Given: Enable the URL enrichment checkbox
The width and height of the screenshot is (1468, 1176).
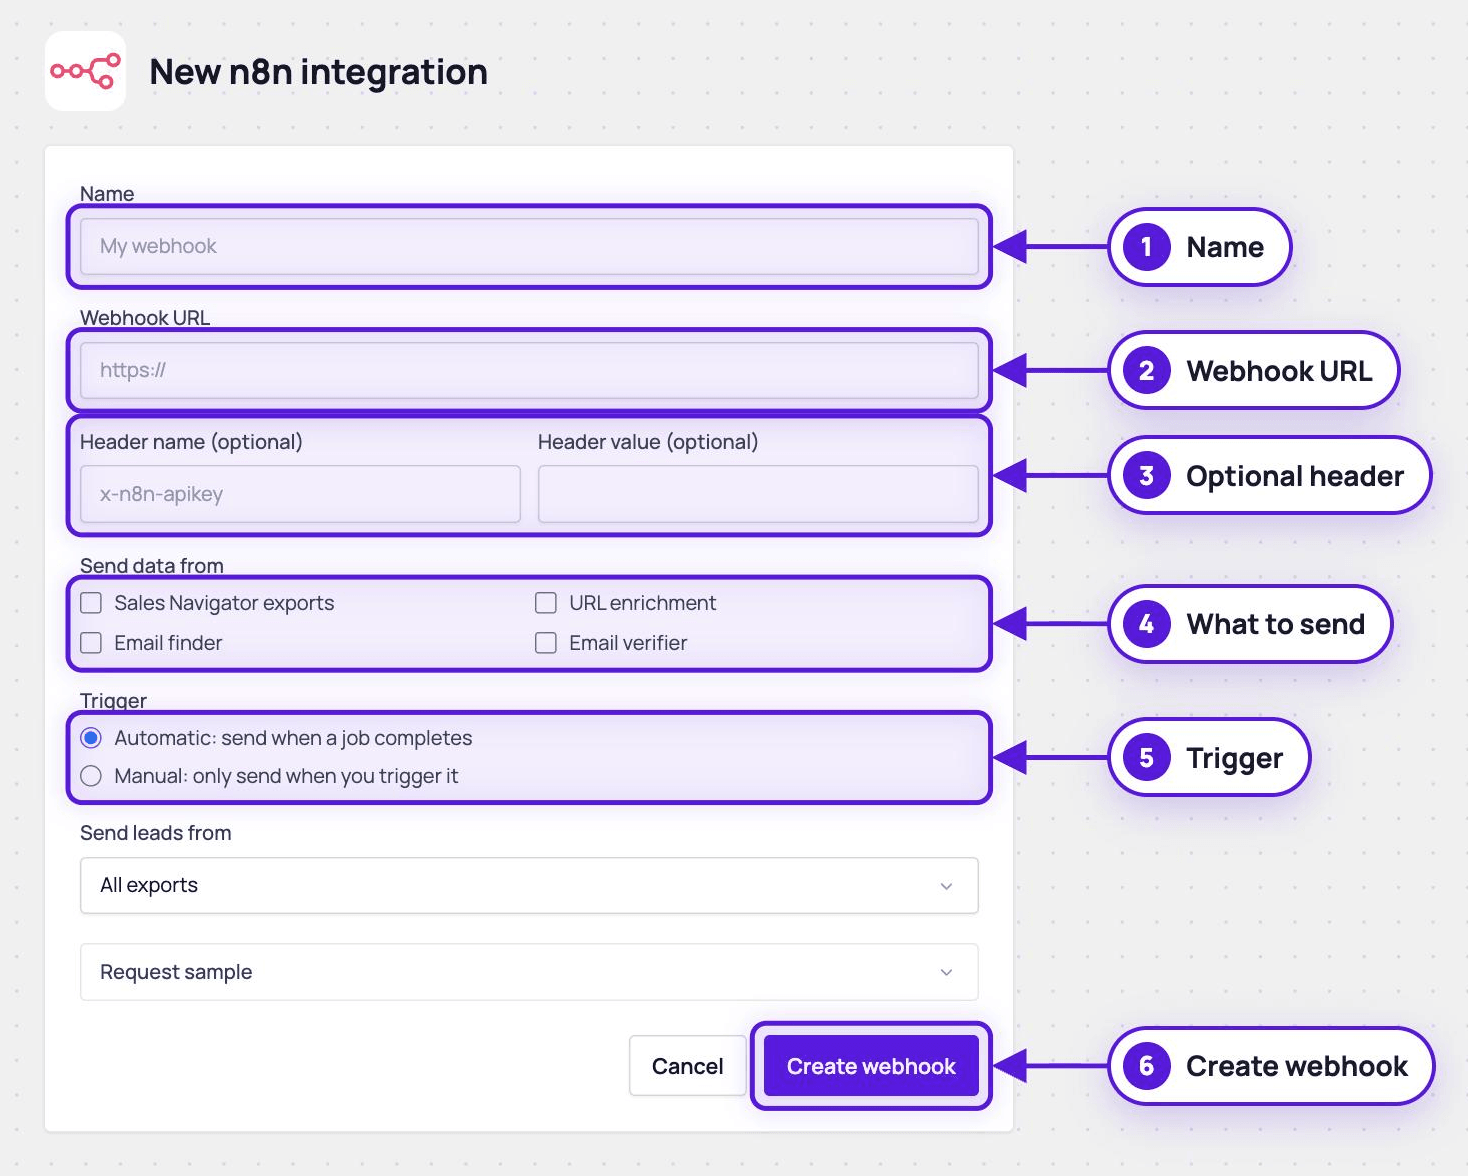Looking at the screenshot, I should coord(546,603).
